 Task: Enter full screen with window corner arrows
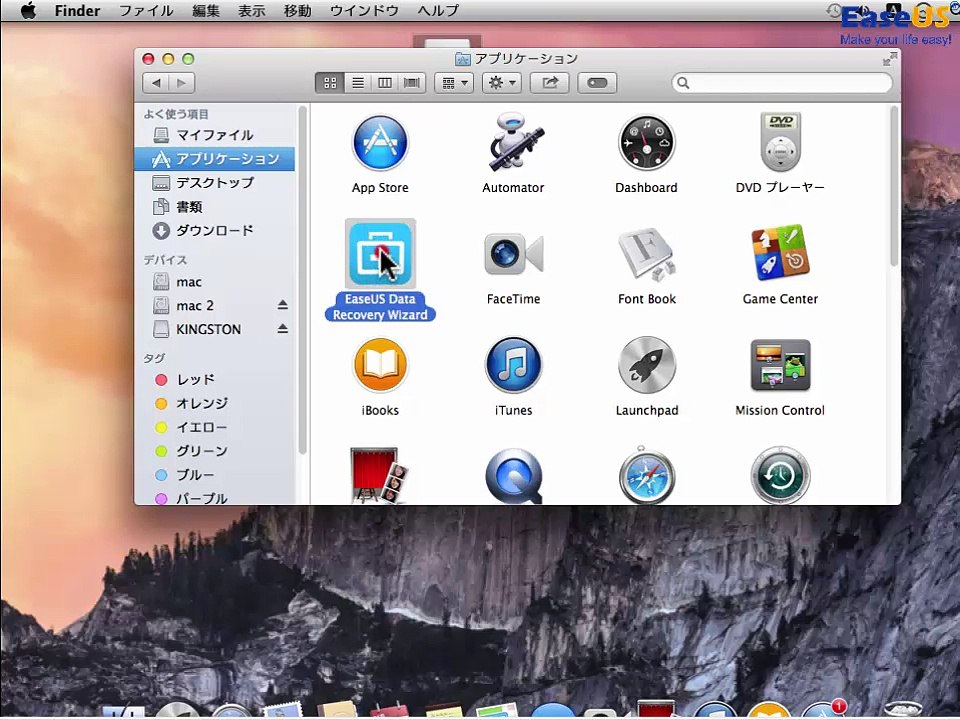click(890, 59)
